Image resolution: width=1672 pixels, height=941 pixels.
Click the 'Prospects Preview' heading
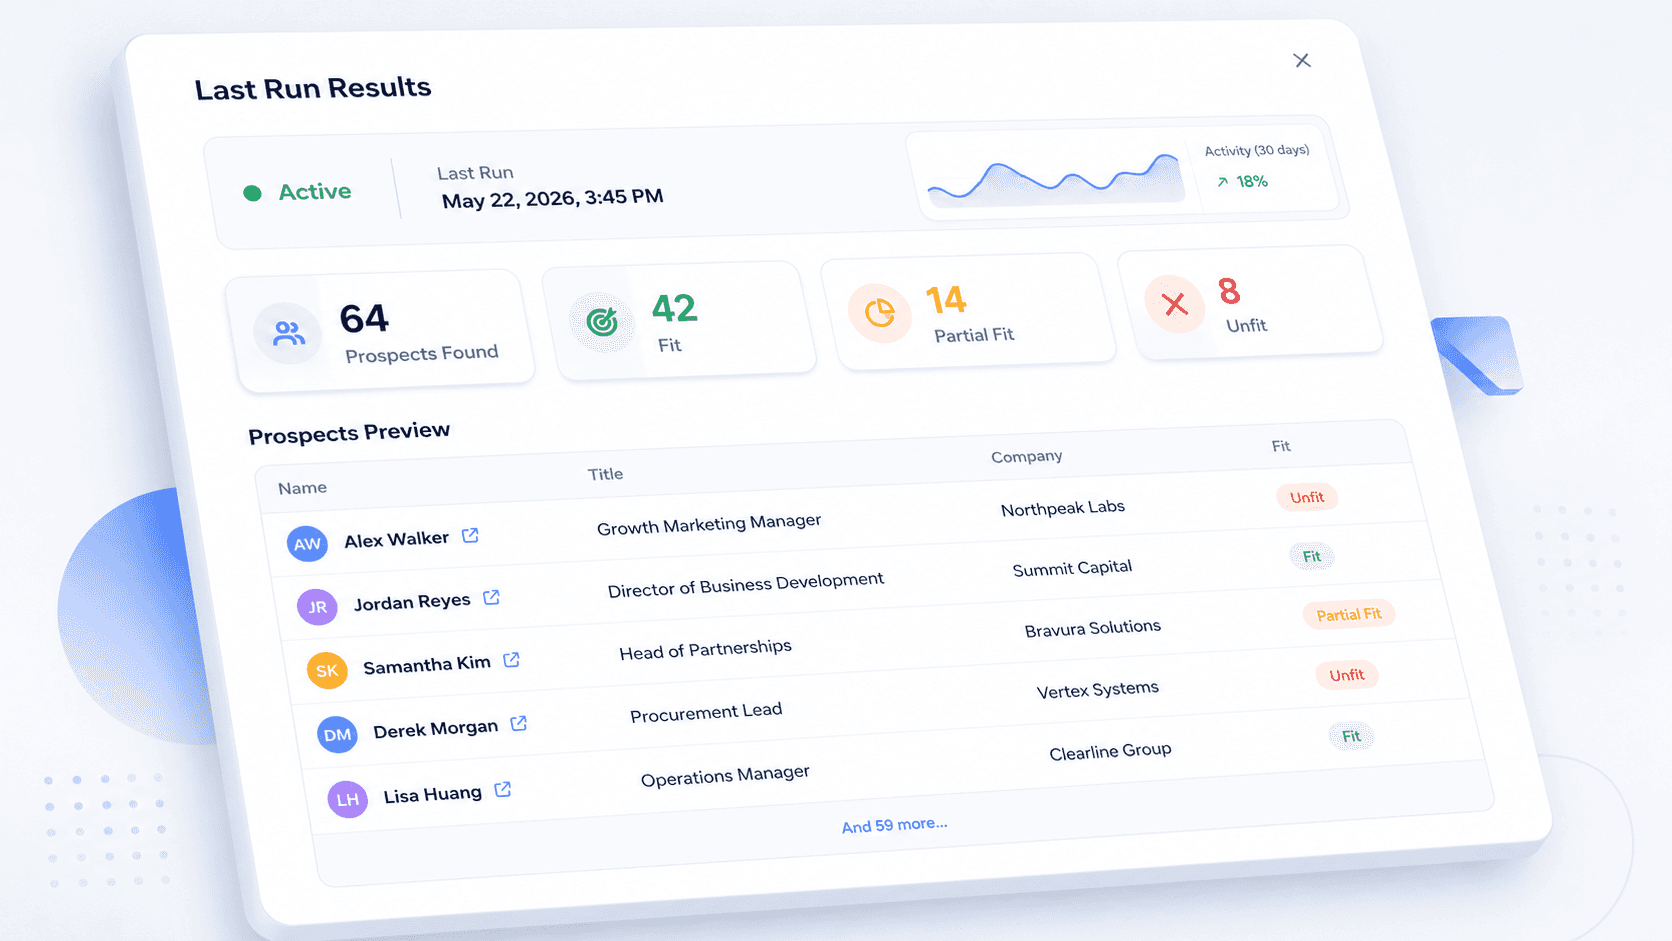pyautogui.click(x=349, y=433)
